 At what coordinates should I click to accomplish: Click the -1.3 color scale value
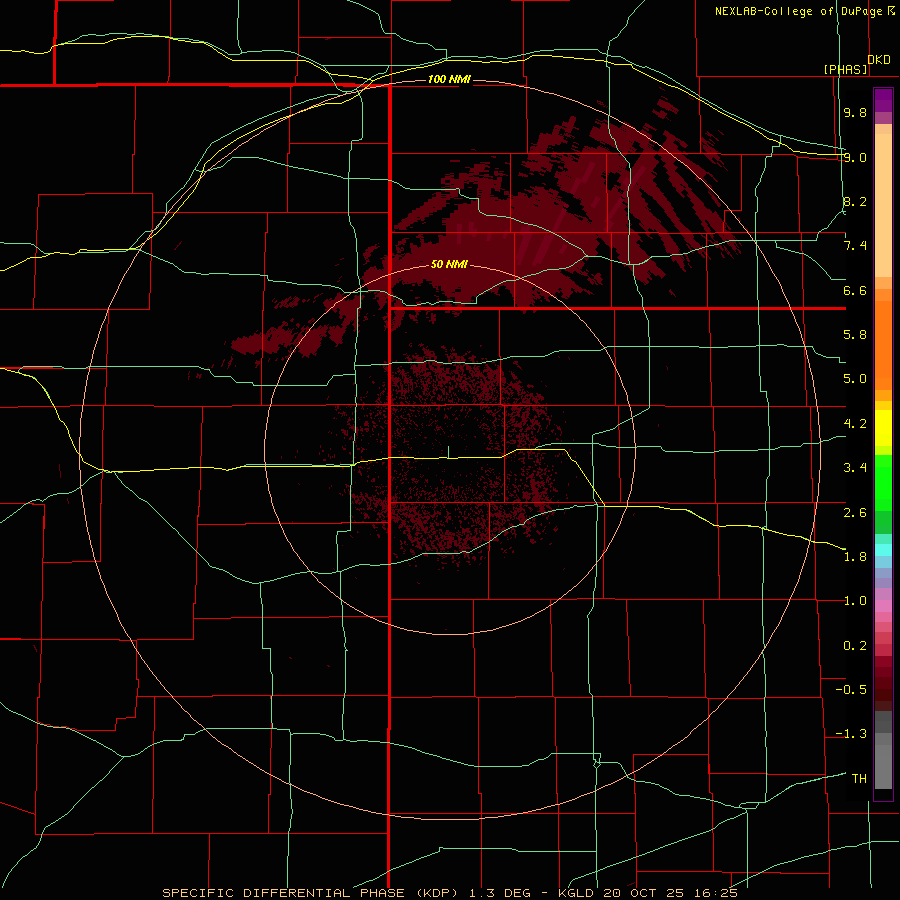(x=851, y=734)
